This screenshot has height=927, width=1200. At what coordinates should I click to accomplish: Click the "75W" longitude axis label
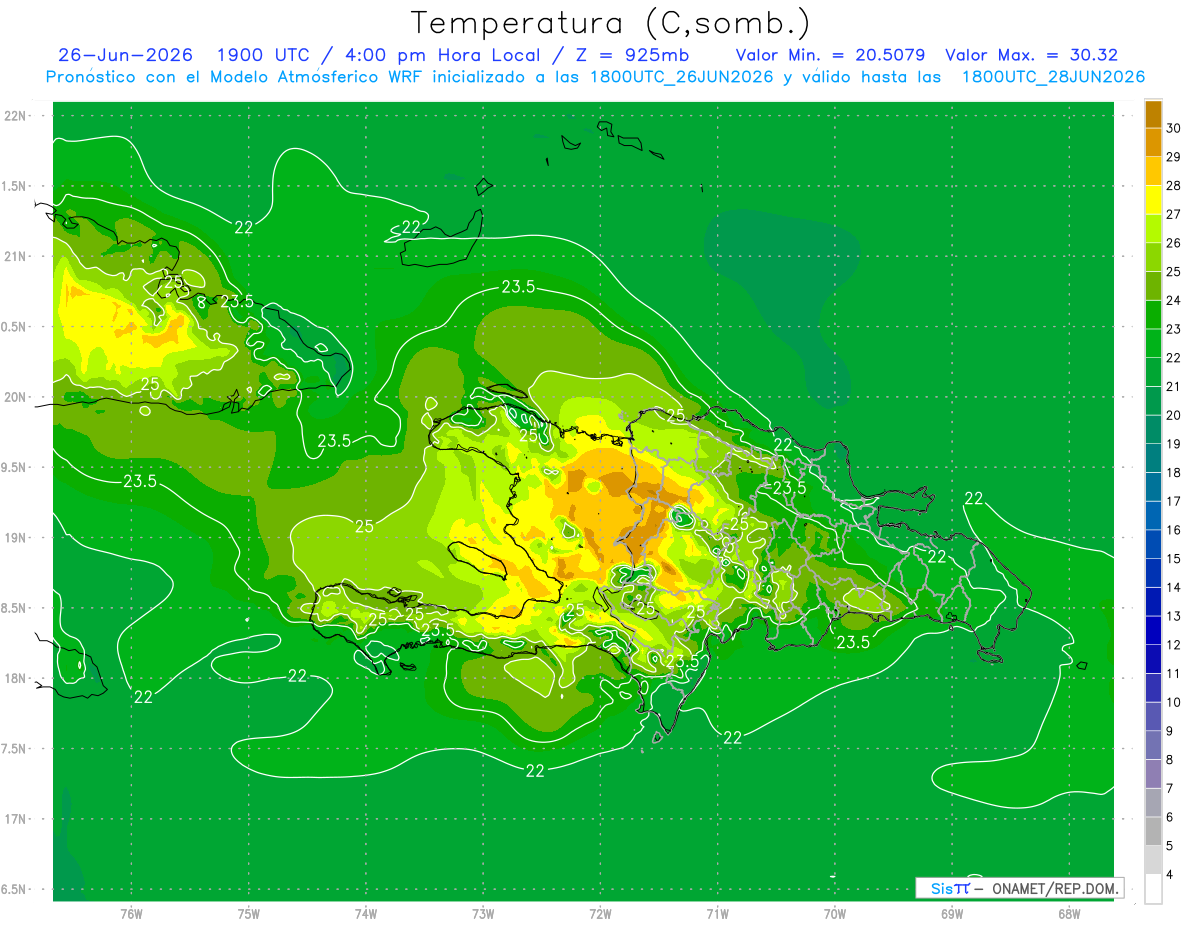click(249, 913)
